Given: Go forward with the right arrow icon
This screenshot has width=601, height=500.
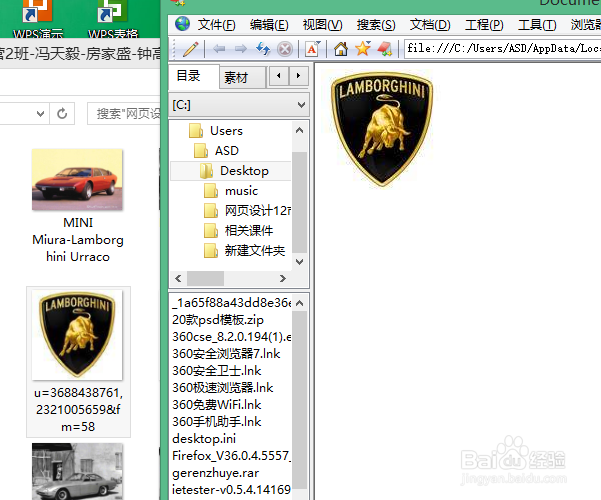Looking at the screenshot, I should (241, 49).
